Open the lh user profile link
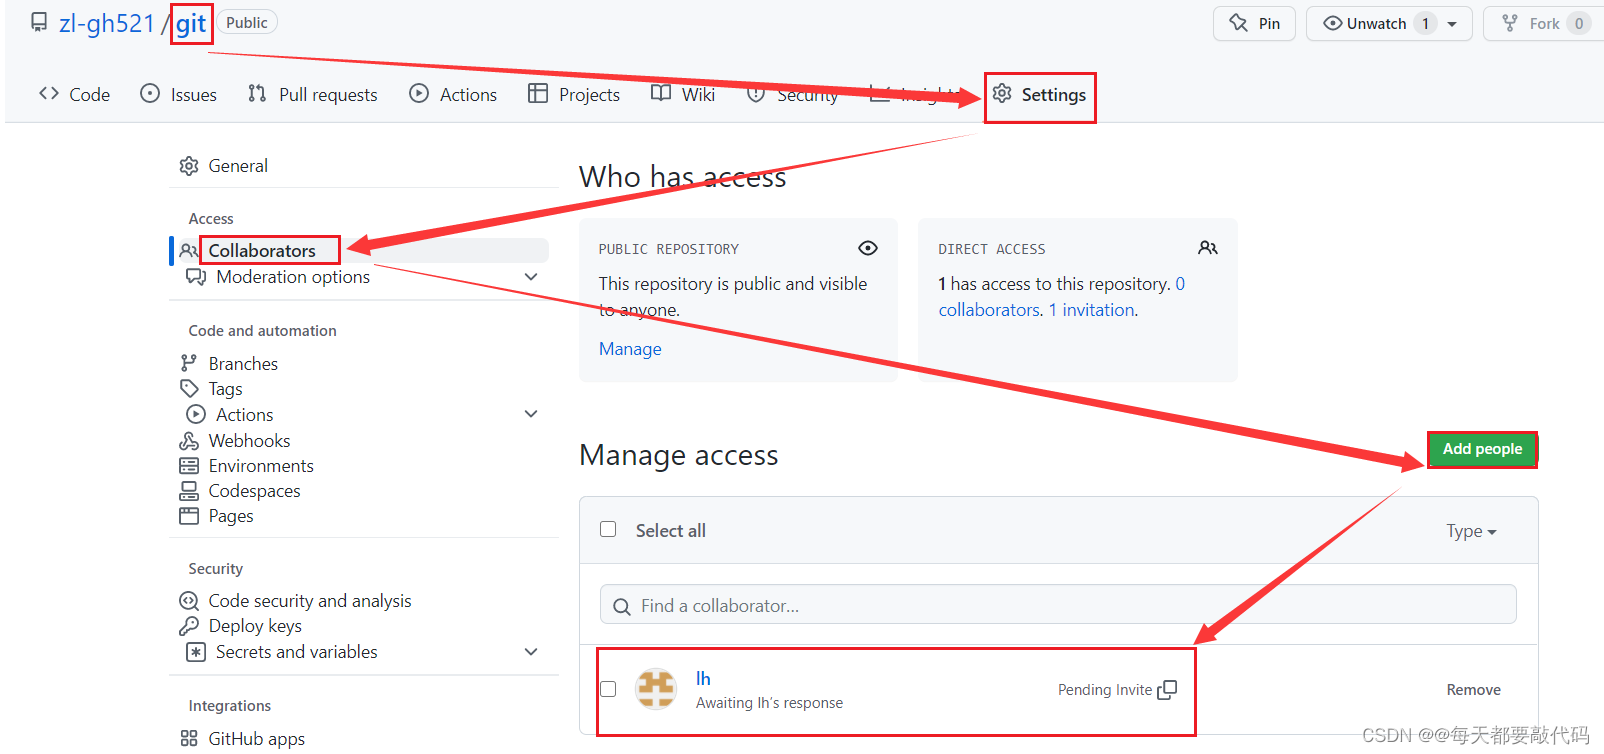Image resolution: width=1604 pixels, height=754 pixels. 703,678
